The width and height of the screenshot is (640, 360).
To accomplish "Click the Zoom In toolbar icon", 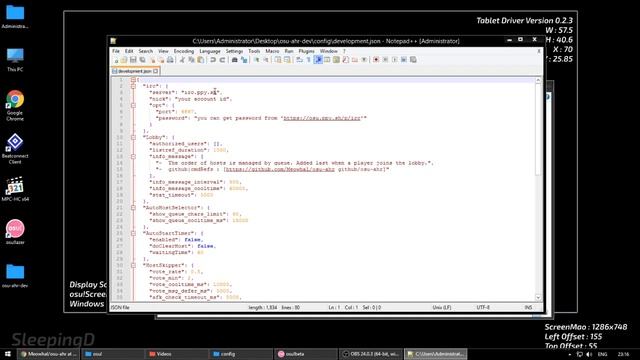I will coord(257,60).
